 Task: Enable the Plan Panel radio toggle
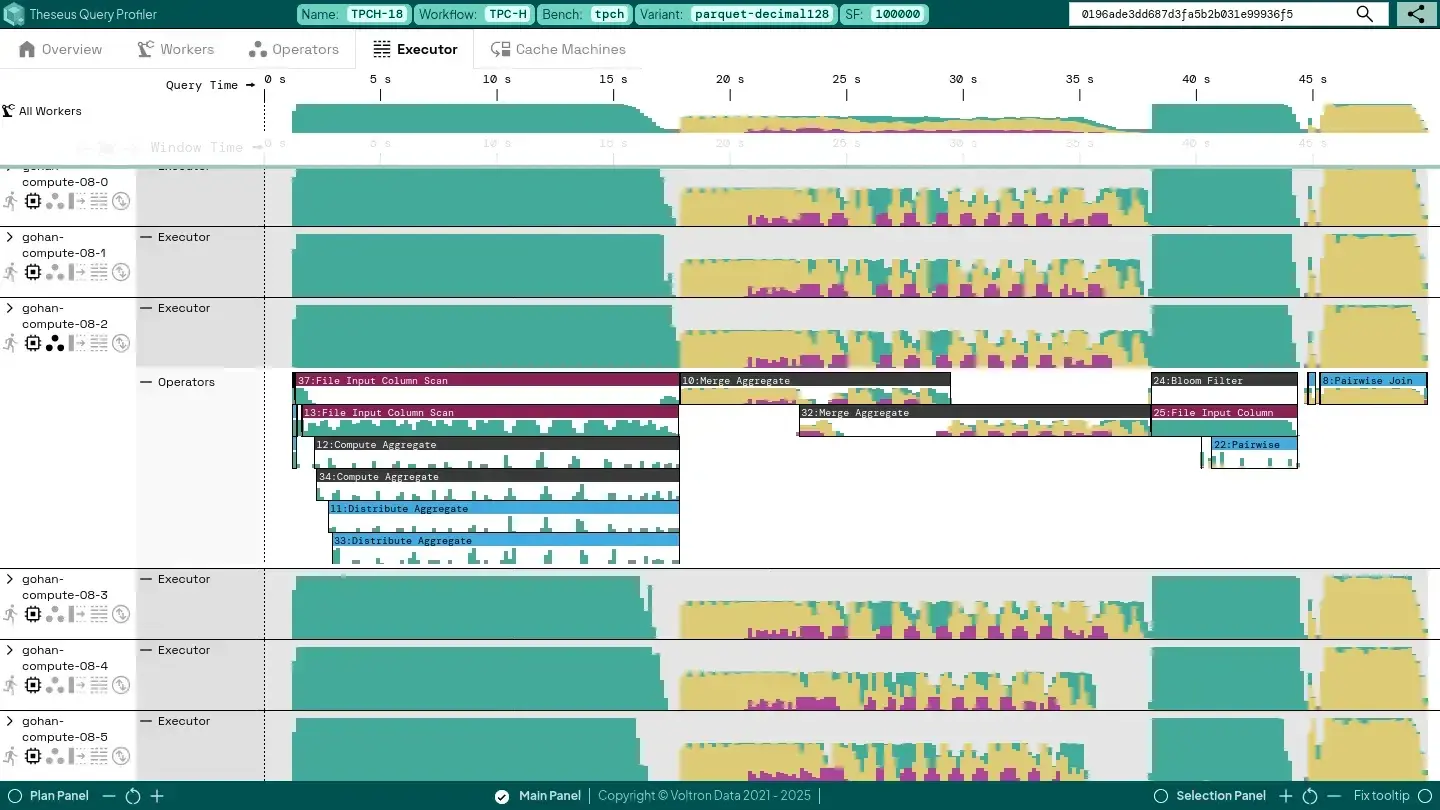(x=14, y=796)
